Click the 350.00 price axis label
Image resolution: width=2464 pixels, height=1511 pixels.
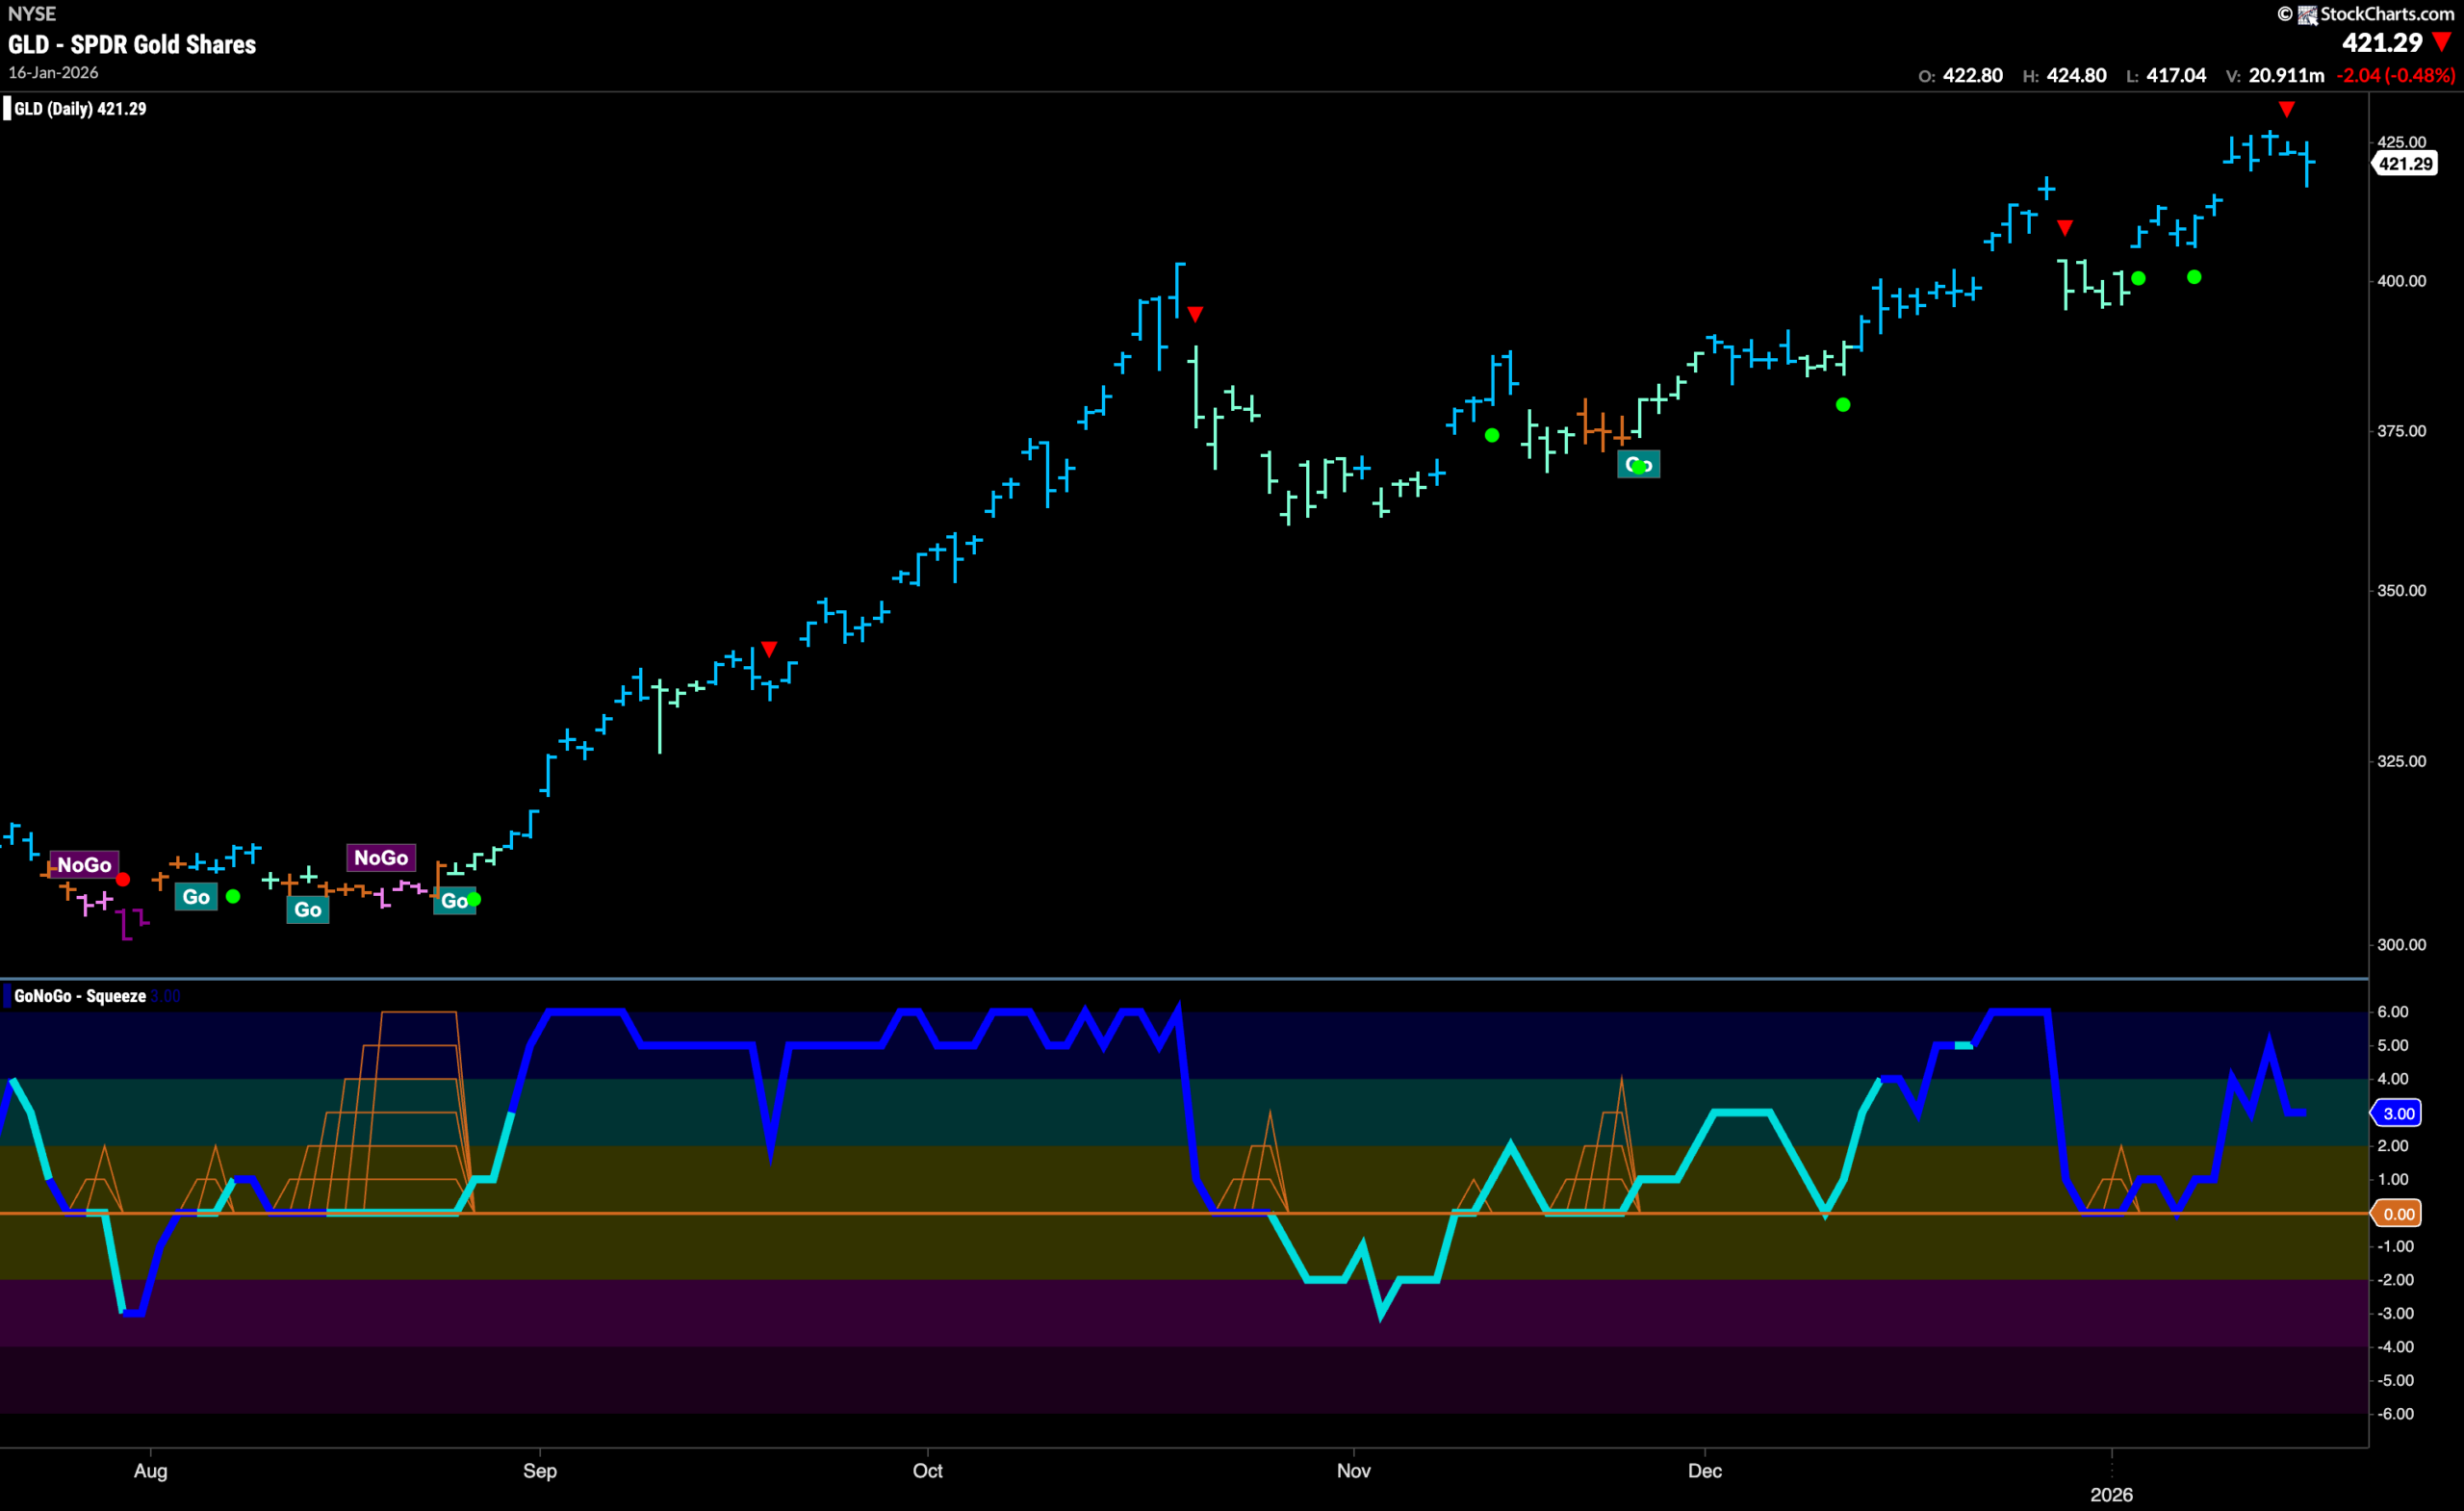[x=2402, y=591]
